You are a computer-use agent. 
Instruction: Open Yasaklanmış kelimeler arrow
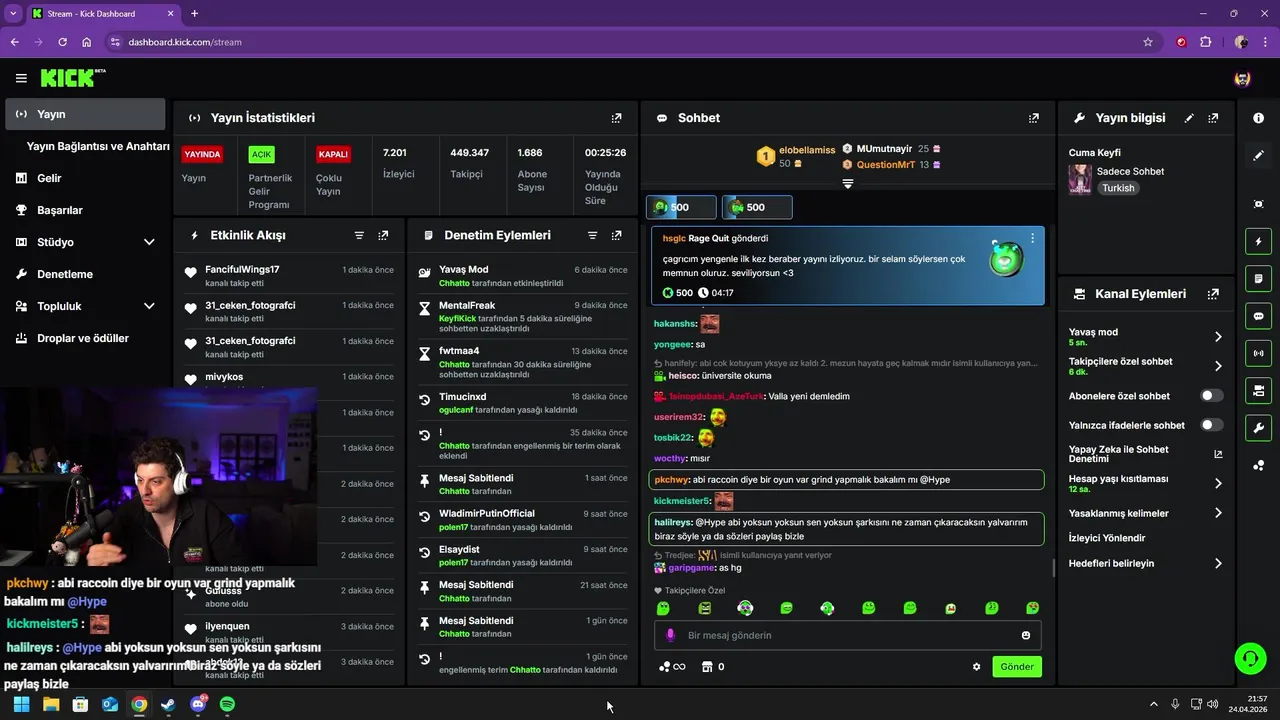point(1218,513)
